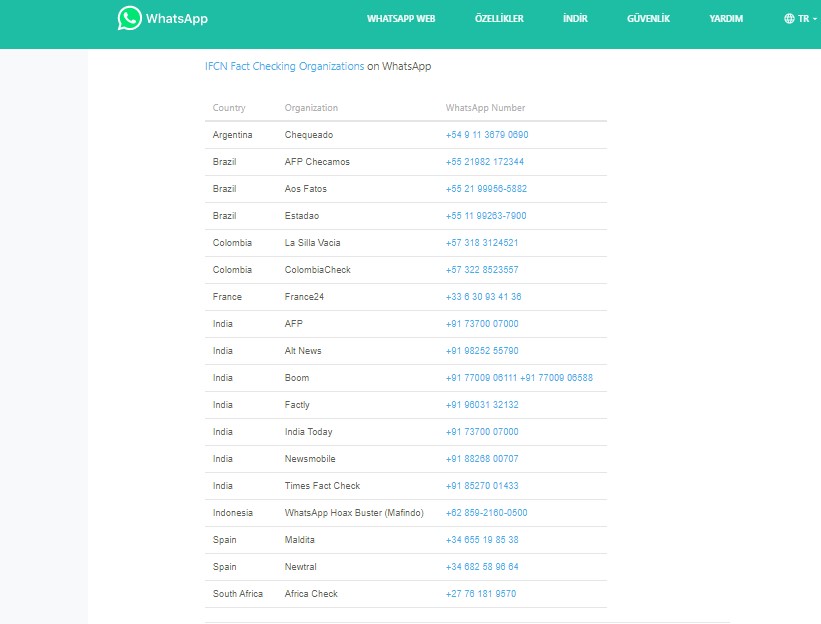Open the GÜVENLİK section

(648, 19)
